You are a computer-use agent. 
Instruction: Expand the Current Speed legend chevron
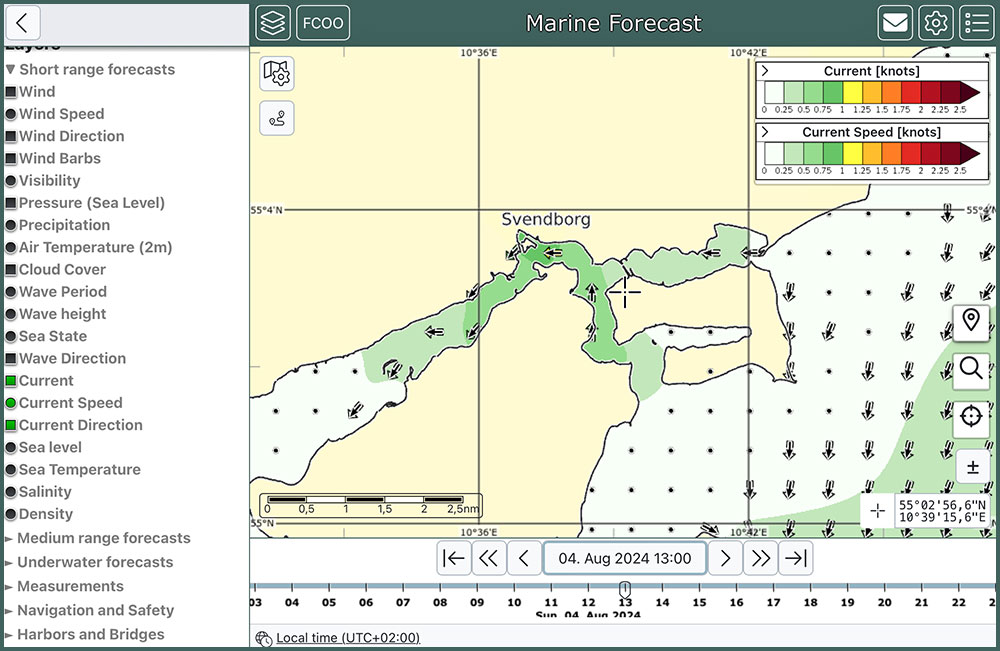(765, 132)
